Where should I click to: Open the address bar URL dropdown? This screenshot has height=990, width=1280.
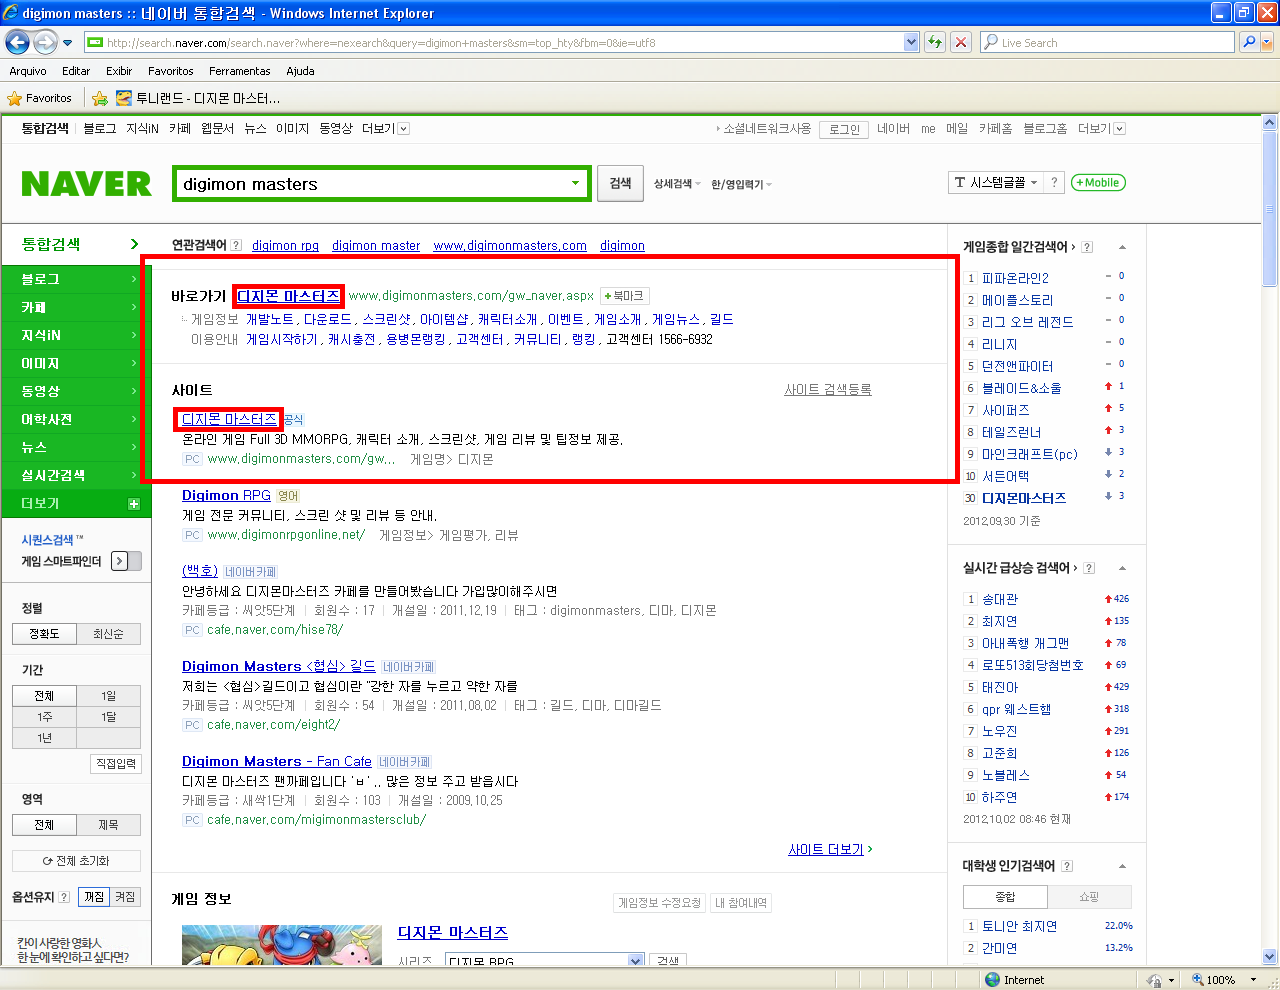click(911, 42)
